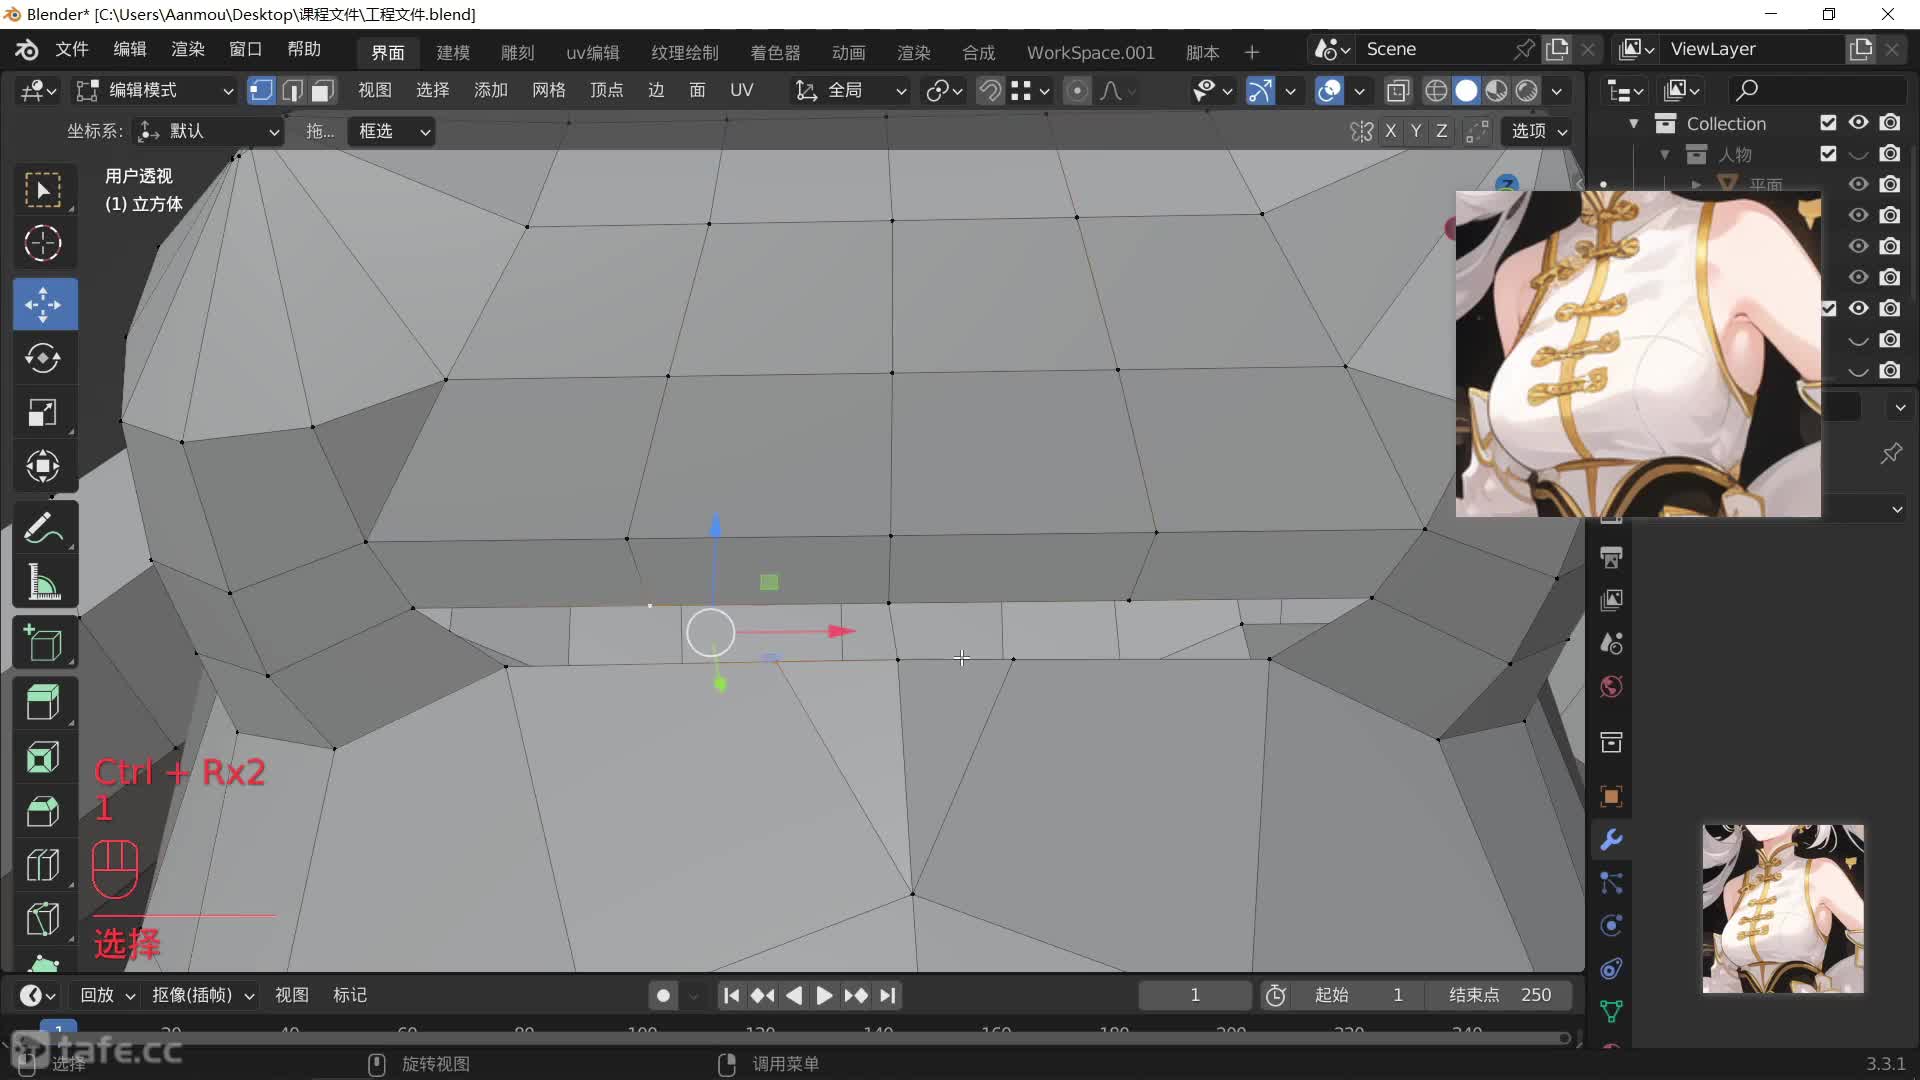Switch to face select mode
1920x1080 pixels.
click(x=322, y=91)
